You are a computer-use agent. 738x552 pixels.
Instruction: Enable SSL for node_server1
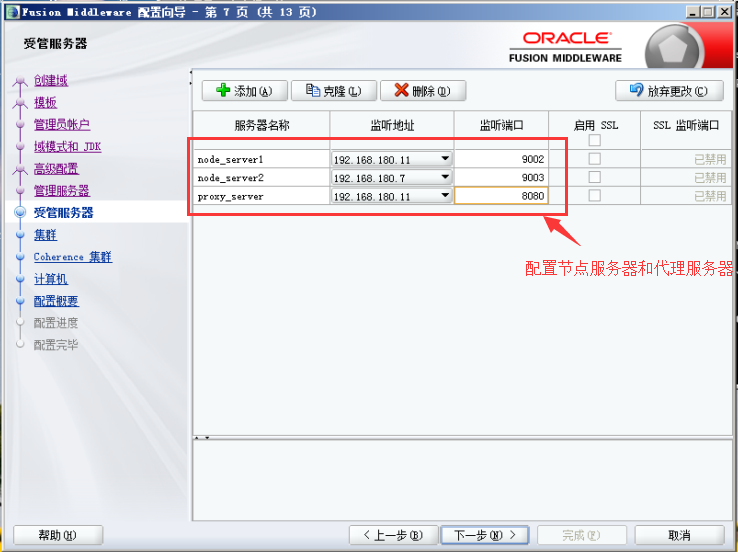(x=594, y=159)
